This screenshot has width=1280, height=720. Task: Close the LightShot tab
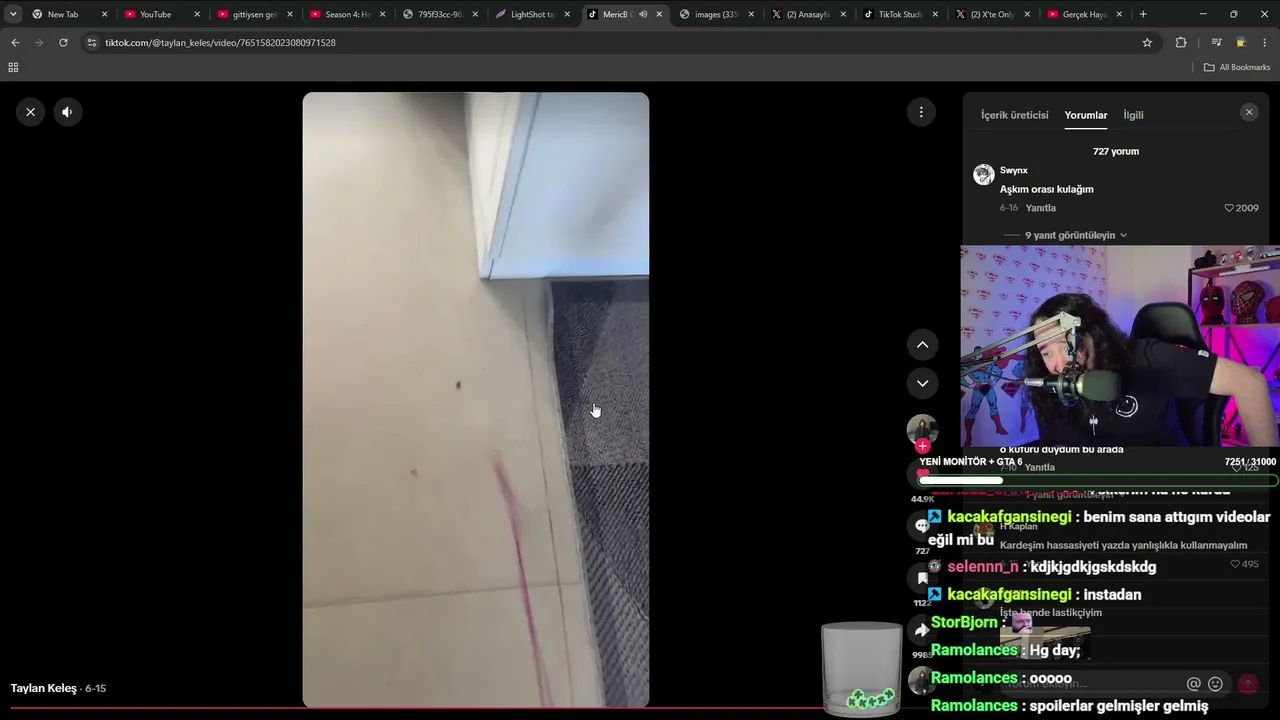pyautogui.click(x=566, y=14)
